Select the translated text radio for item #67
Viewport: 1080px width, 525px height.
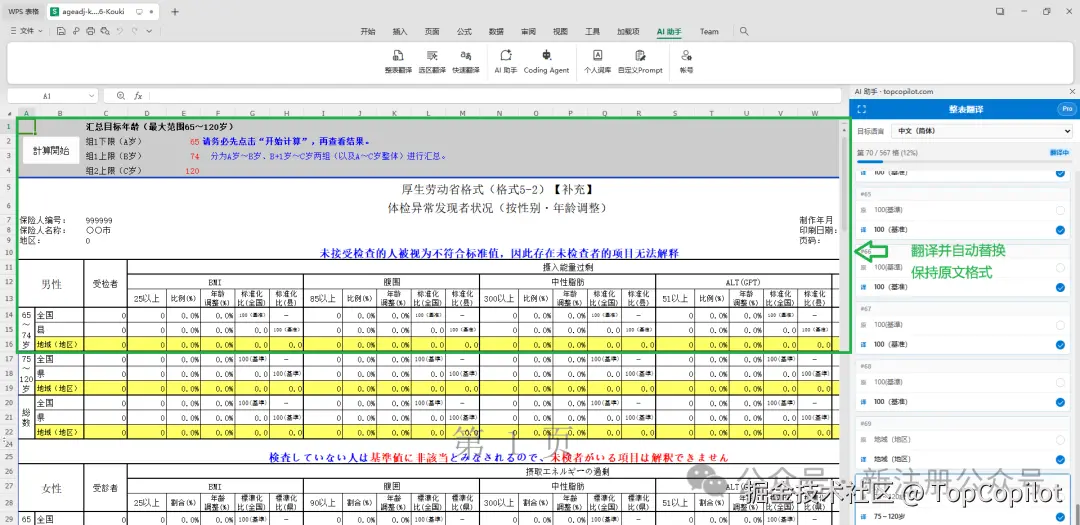click(x=1060, y=344)
